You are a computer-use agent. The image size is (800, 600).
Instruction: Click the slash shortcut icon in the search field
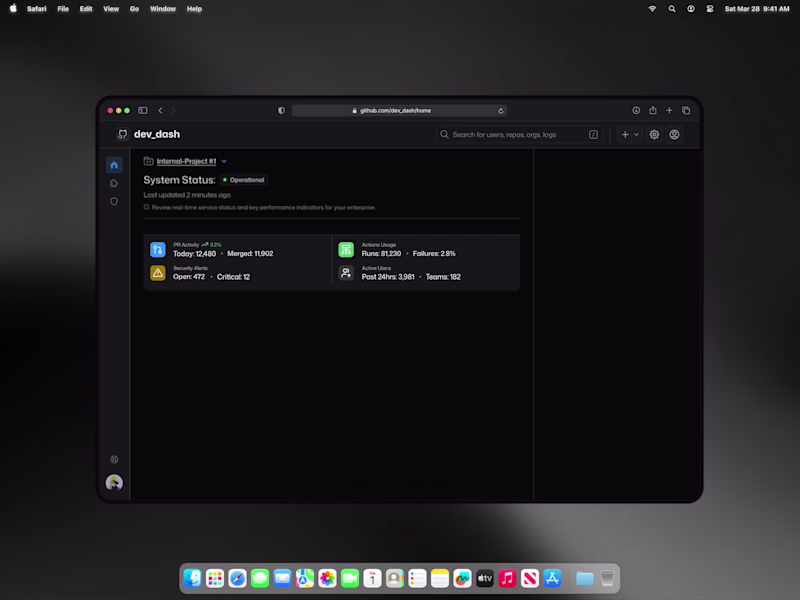593,135
